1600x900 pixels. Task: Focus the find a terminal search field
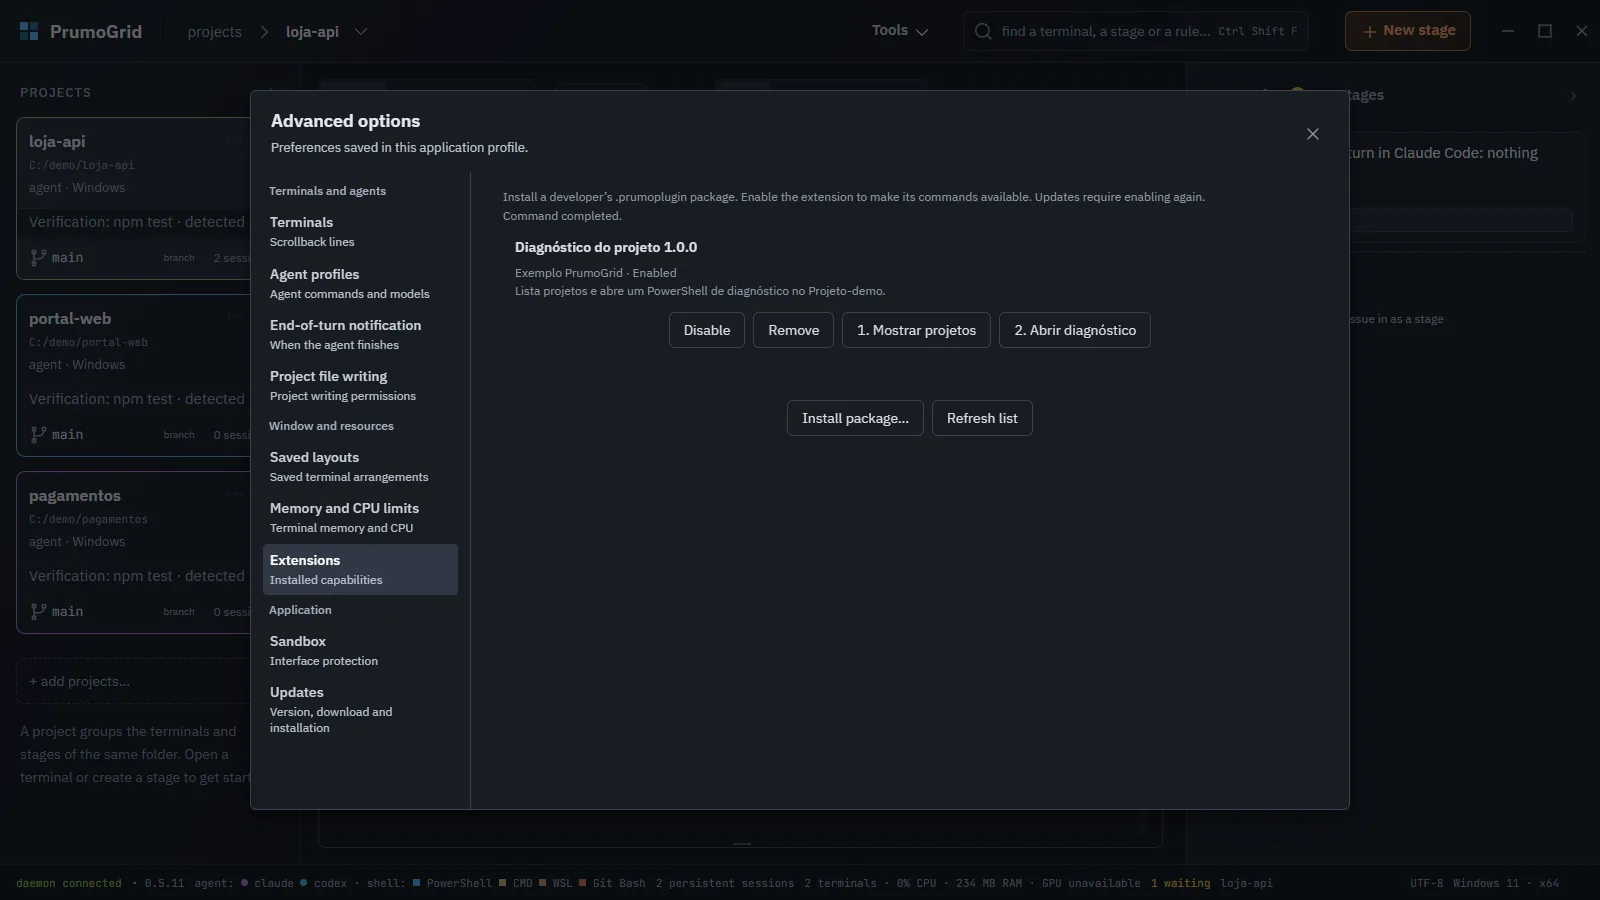tap(1136, 31)
